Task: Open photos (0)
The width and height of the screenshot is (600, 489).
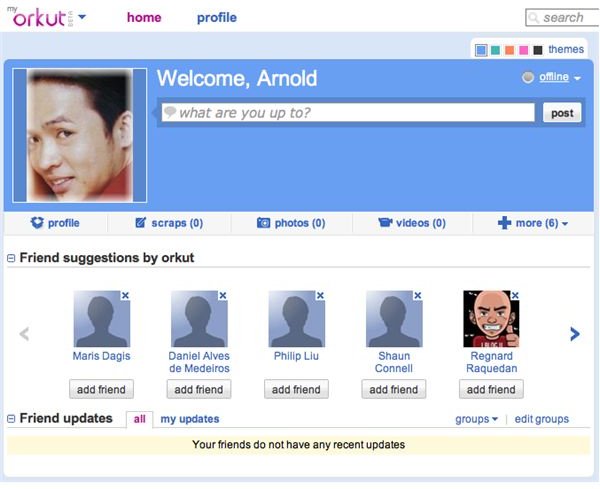Action: 300,223
